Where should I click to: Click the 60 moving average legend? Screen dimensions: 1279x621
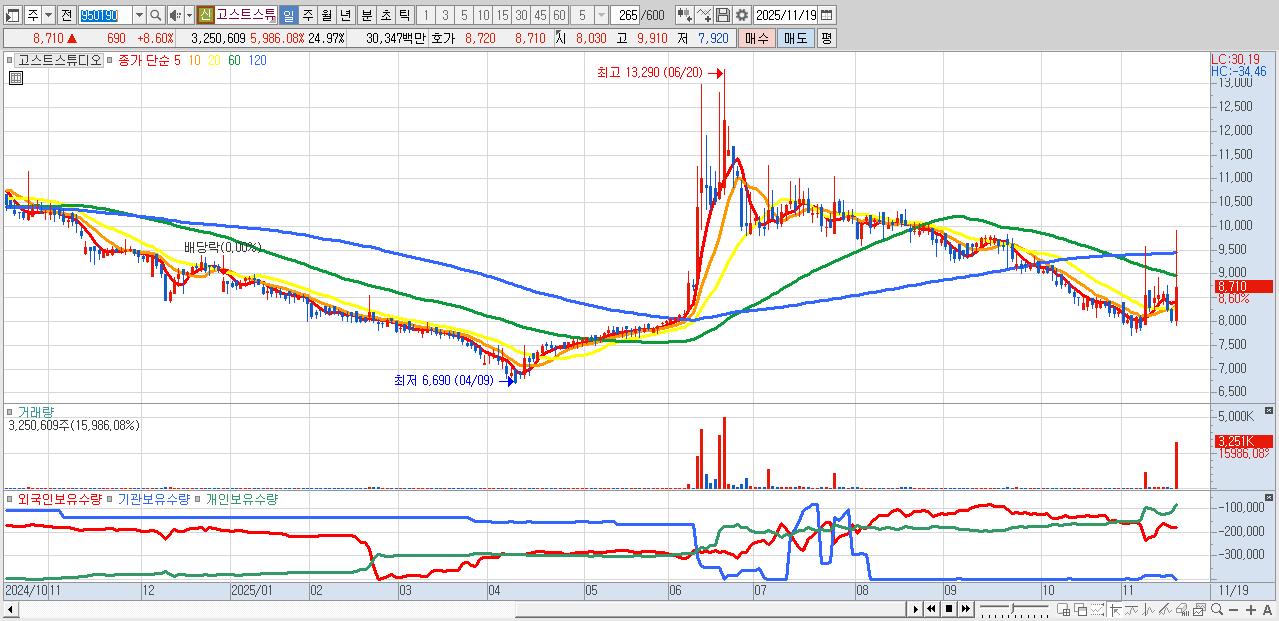pyautogui.click(x=234, y=61)
